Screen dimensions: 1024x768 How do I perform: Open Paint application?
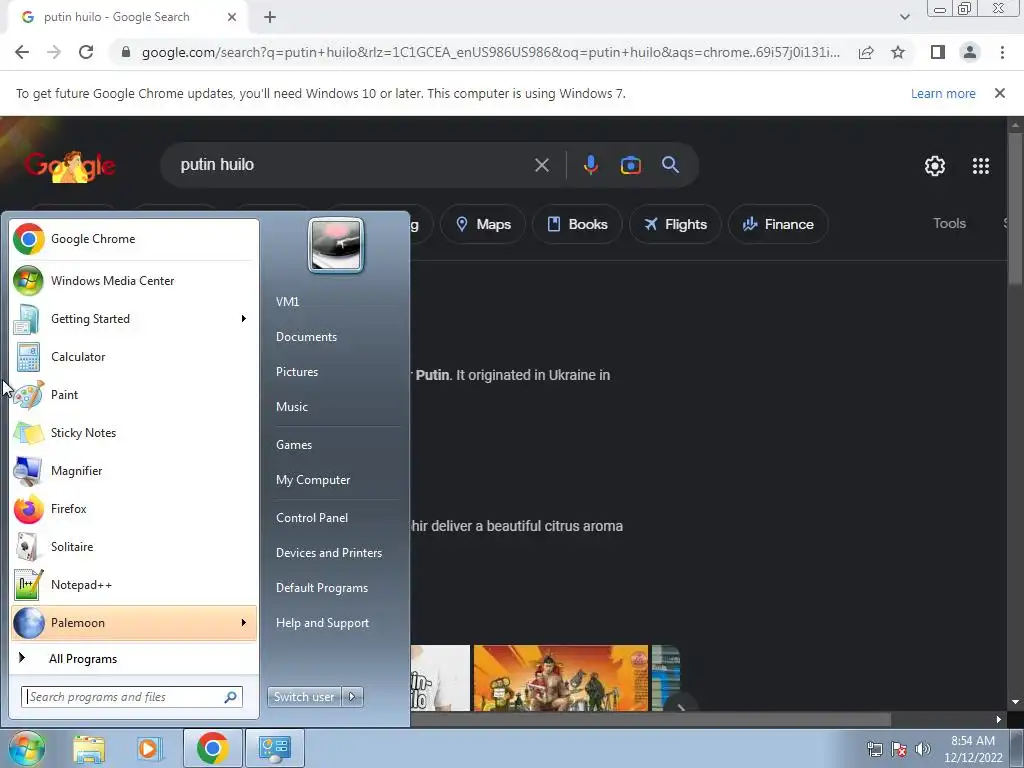(x=134, y=394)
